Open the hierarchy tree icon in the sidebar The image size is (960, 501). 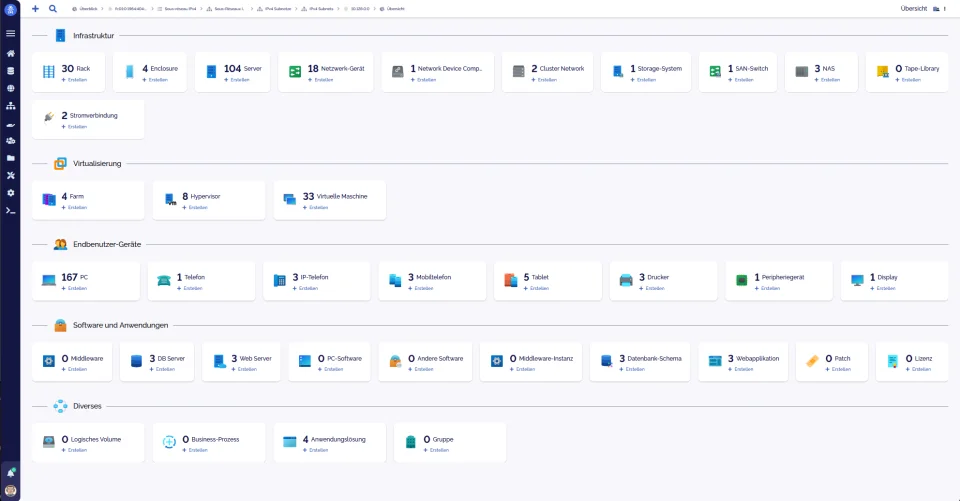coord(10,105)
